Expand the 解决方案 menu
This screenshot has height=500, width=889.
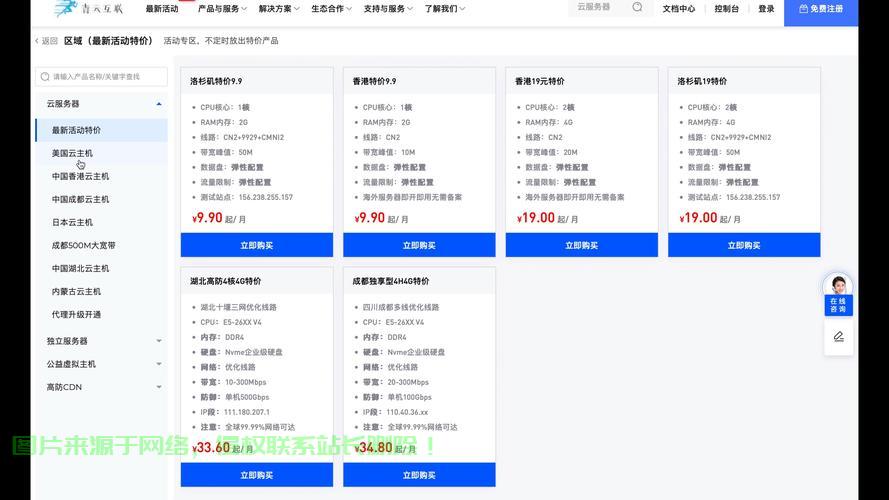point(279,9)
